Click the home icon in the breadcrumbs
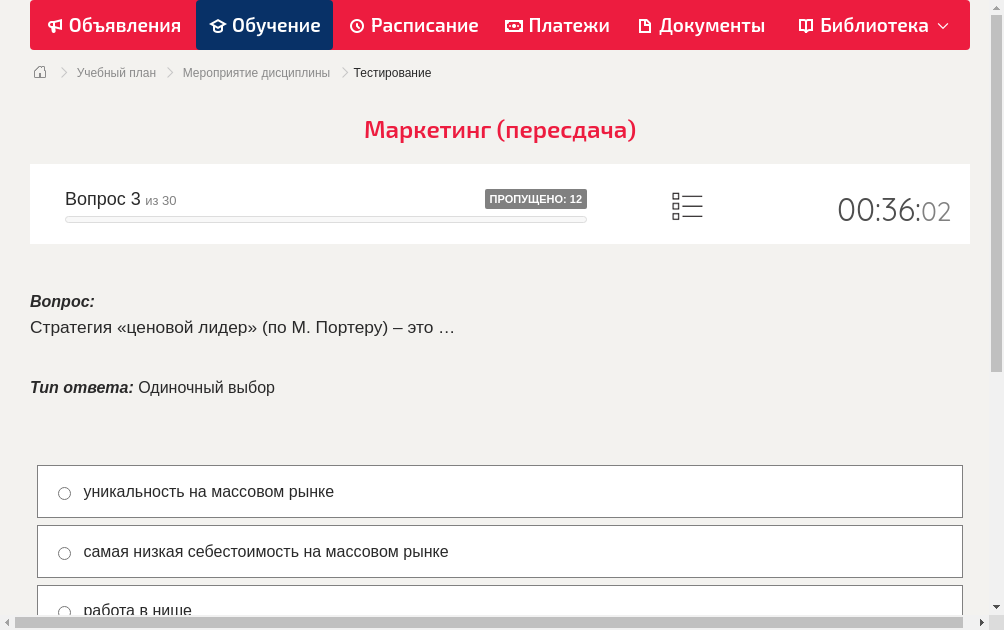 [x=39, y=72]
